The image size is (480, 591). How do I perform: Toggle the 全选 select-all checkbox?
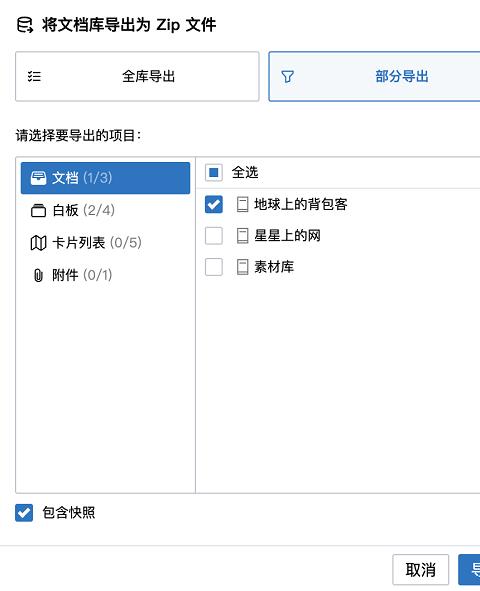coord(214,173)
